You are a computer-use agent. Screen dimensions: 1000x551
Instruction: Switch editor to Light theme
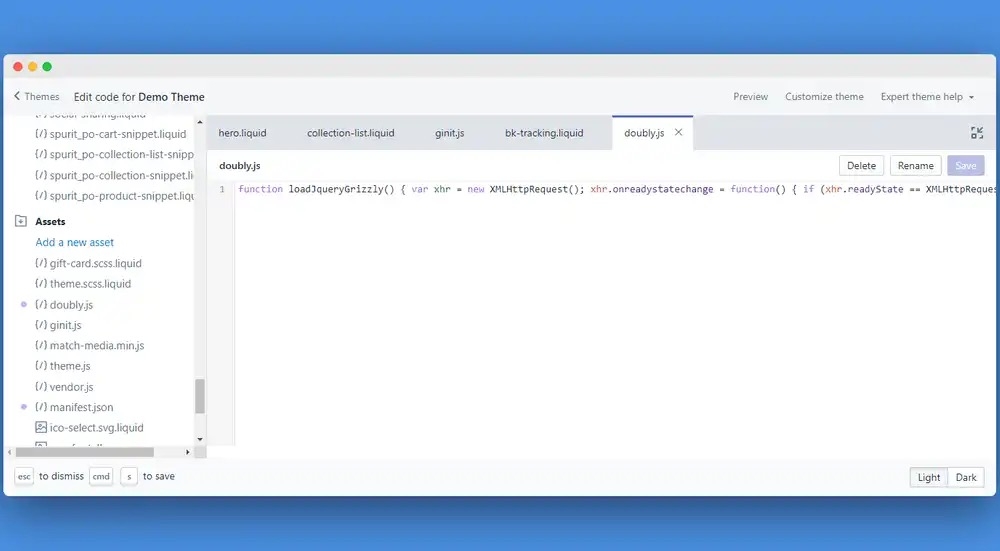tap(929, 477)
